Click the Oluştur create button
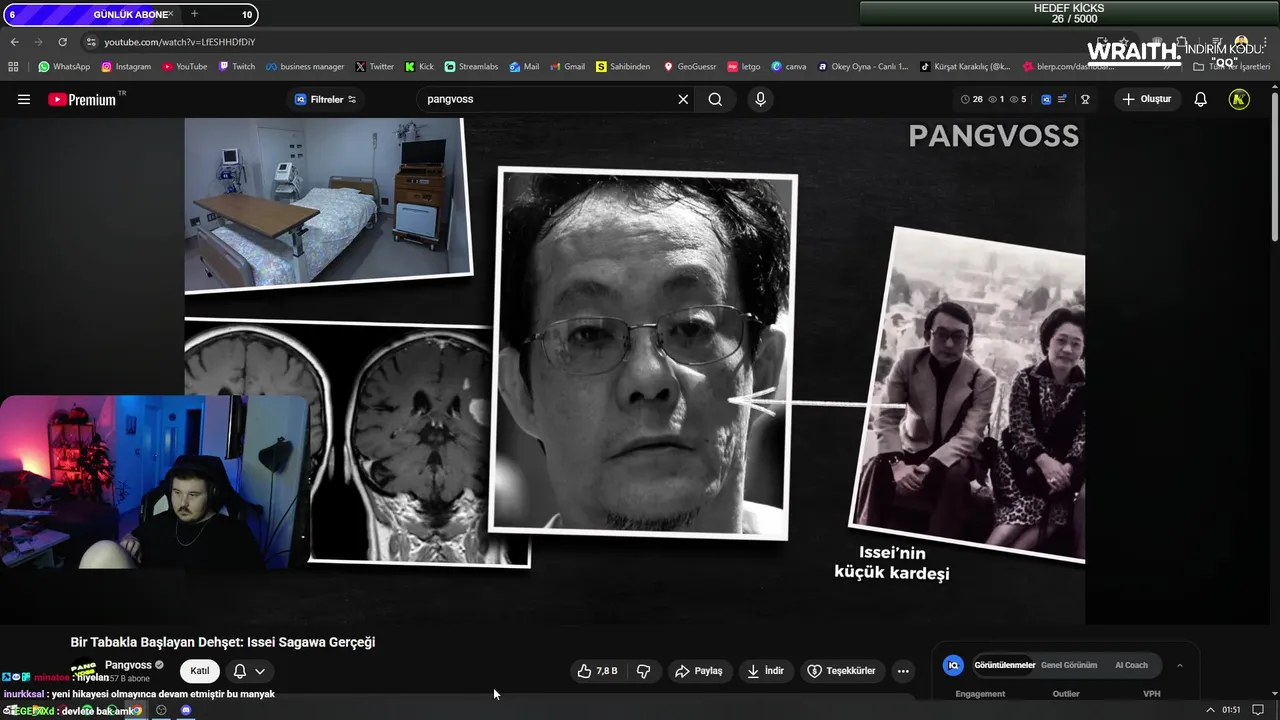1280x720 pixels. pyautogui.click(x=1146, y=99)
